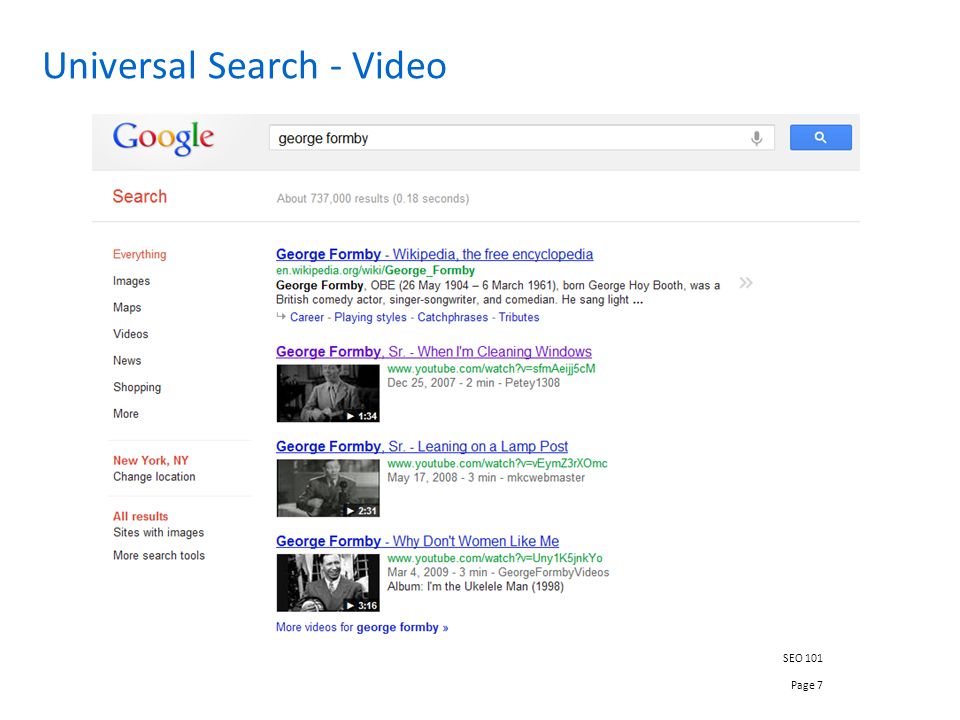Select Videos in left sidebar
The height and width of the screenshot is (720, 960).
click(x=130, y=334)
